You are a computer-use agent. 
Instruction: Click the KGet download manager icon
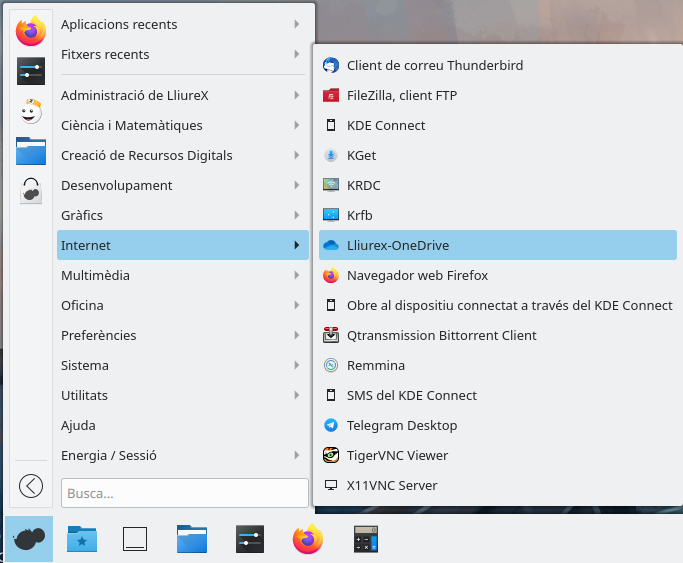(x=331, y=156)
